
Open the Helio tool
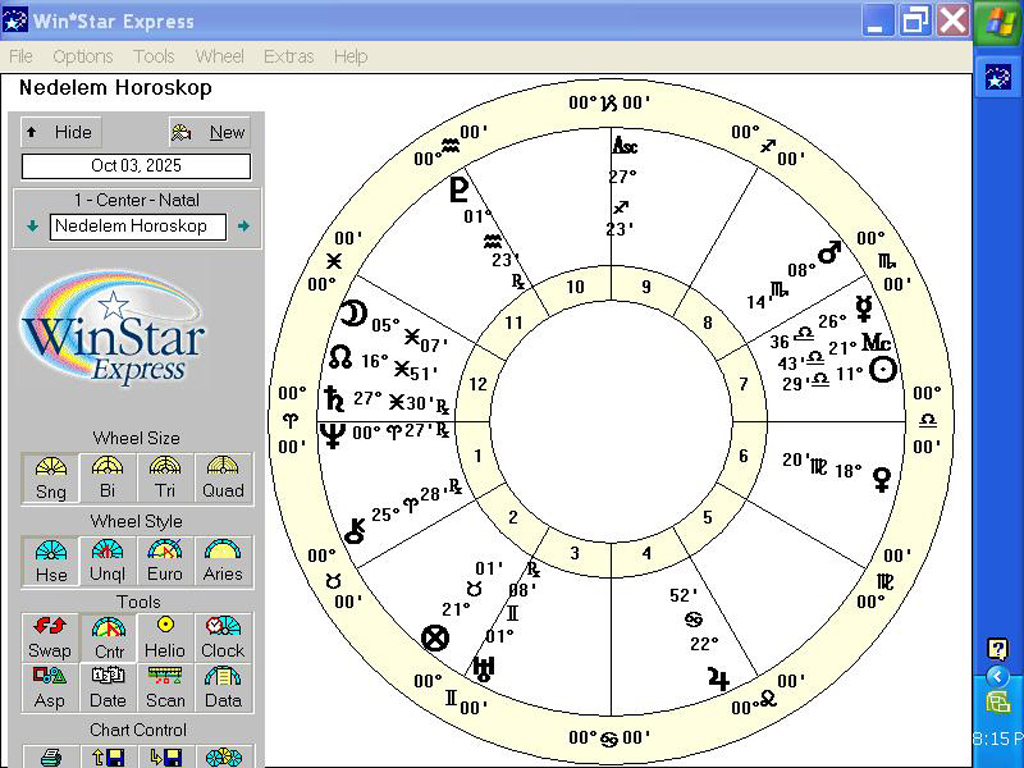(x=165, y=637)
